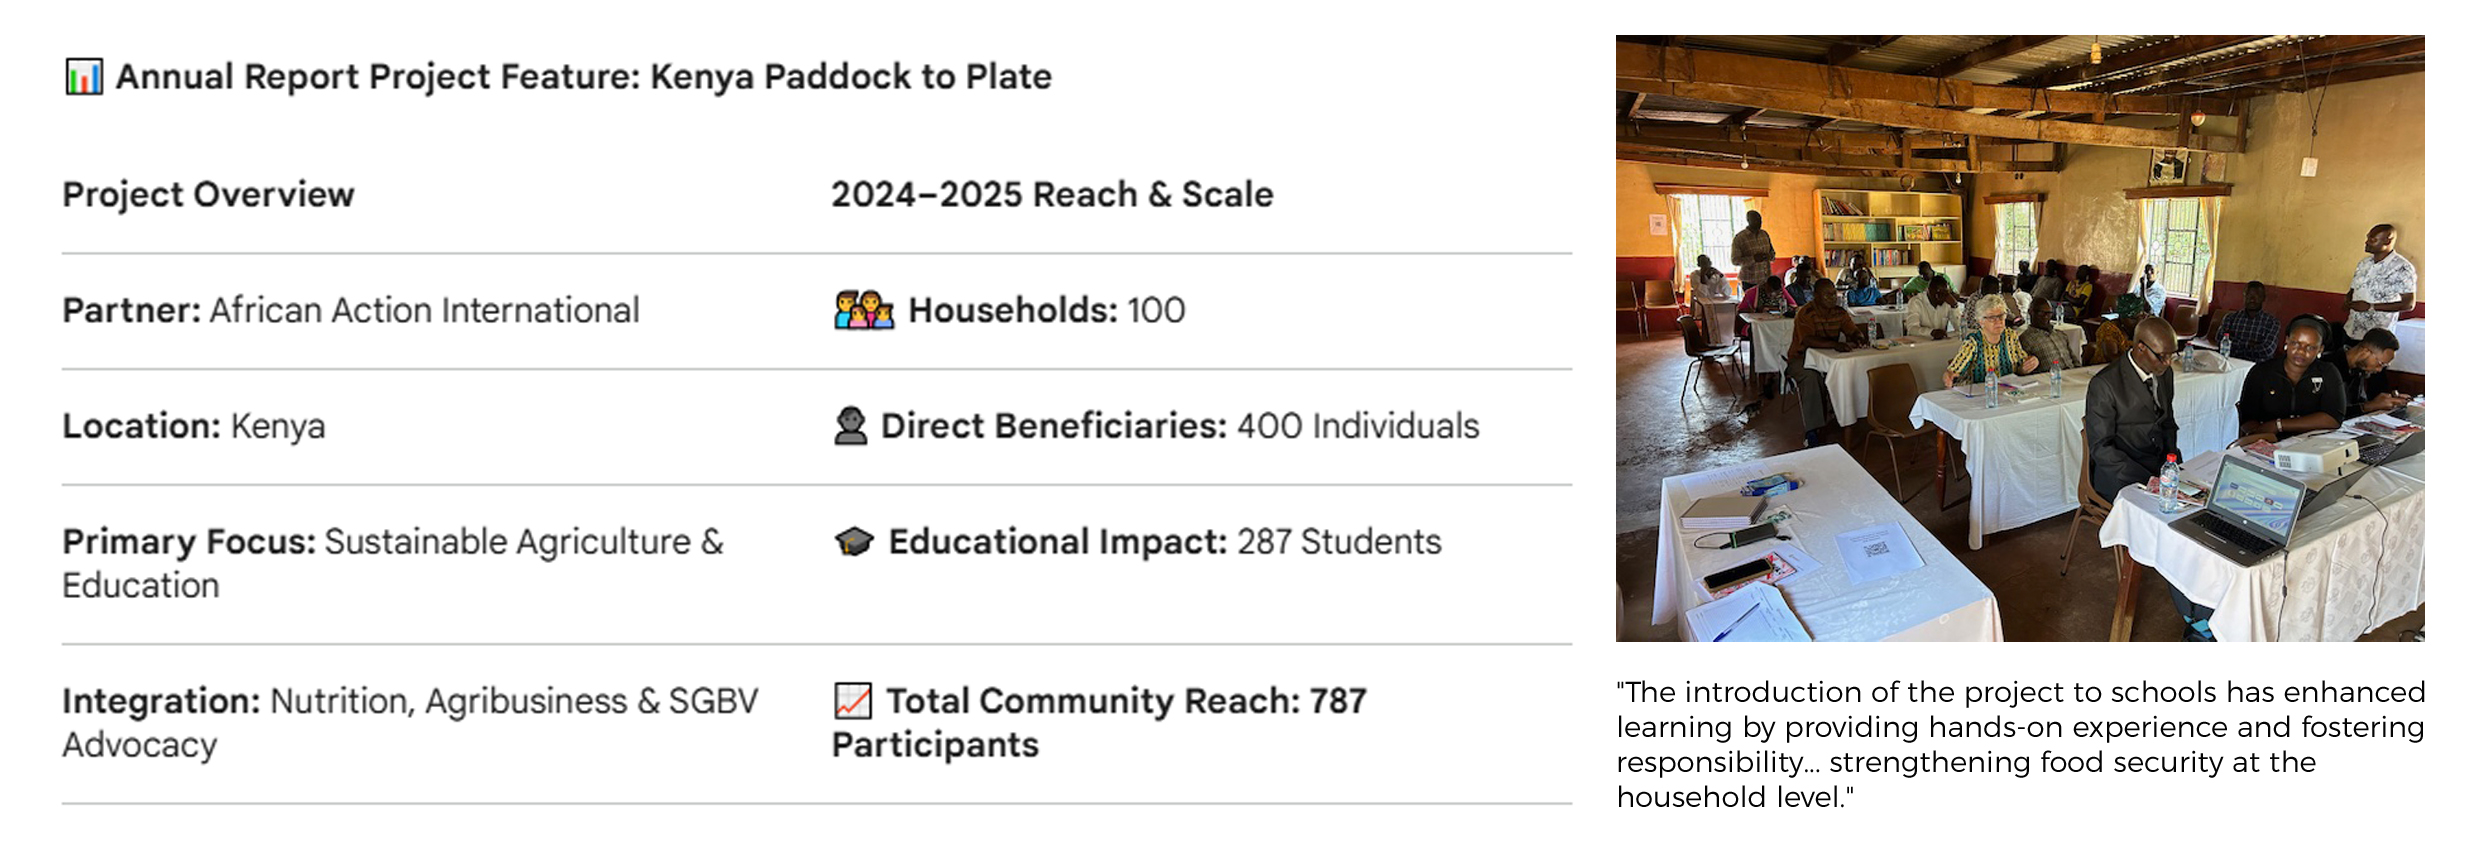
Task: Click the Annual Report Project Feature title
Action: click(x=584, y=77)
